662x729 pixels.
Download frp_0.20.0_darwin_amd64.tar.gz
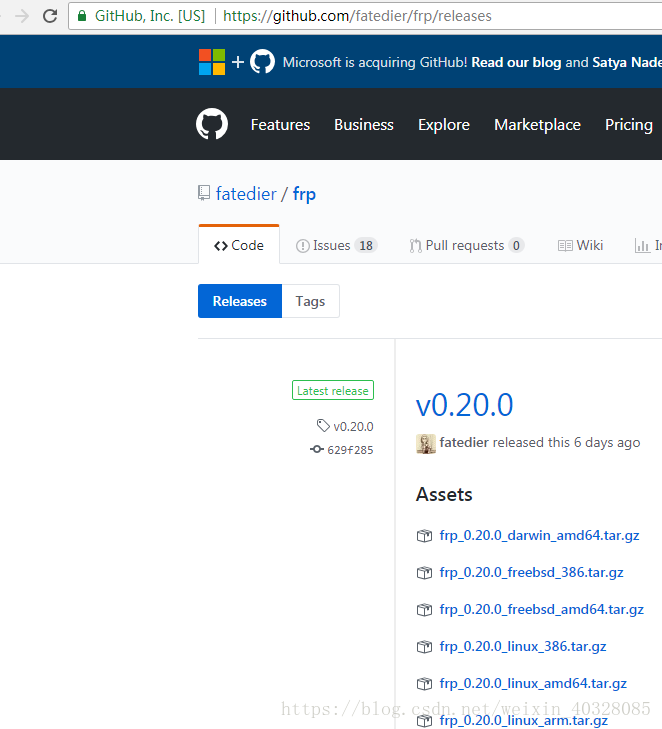(x=539, y=536)
